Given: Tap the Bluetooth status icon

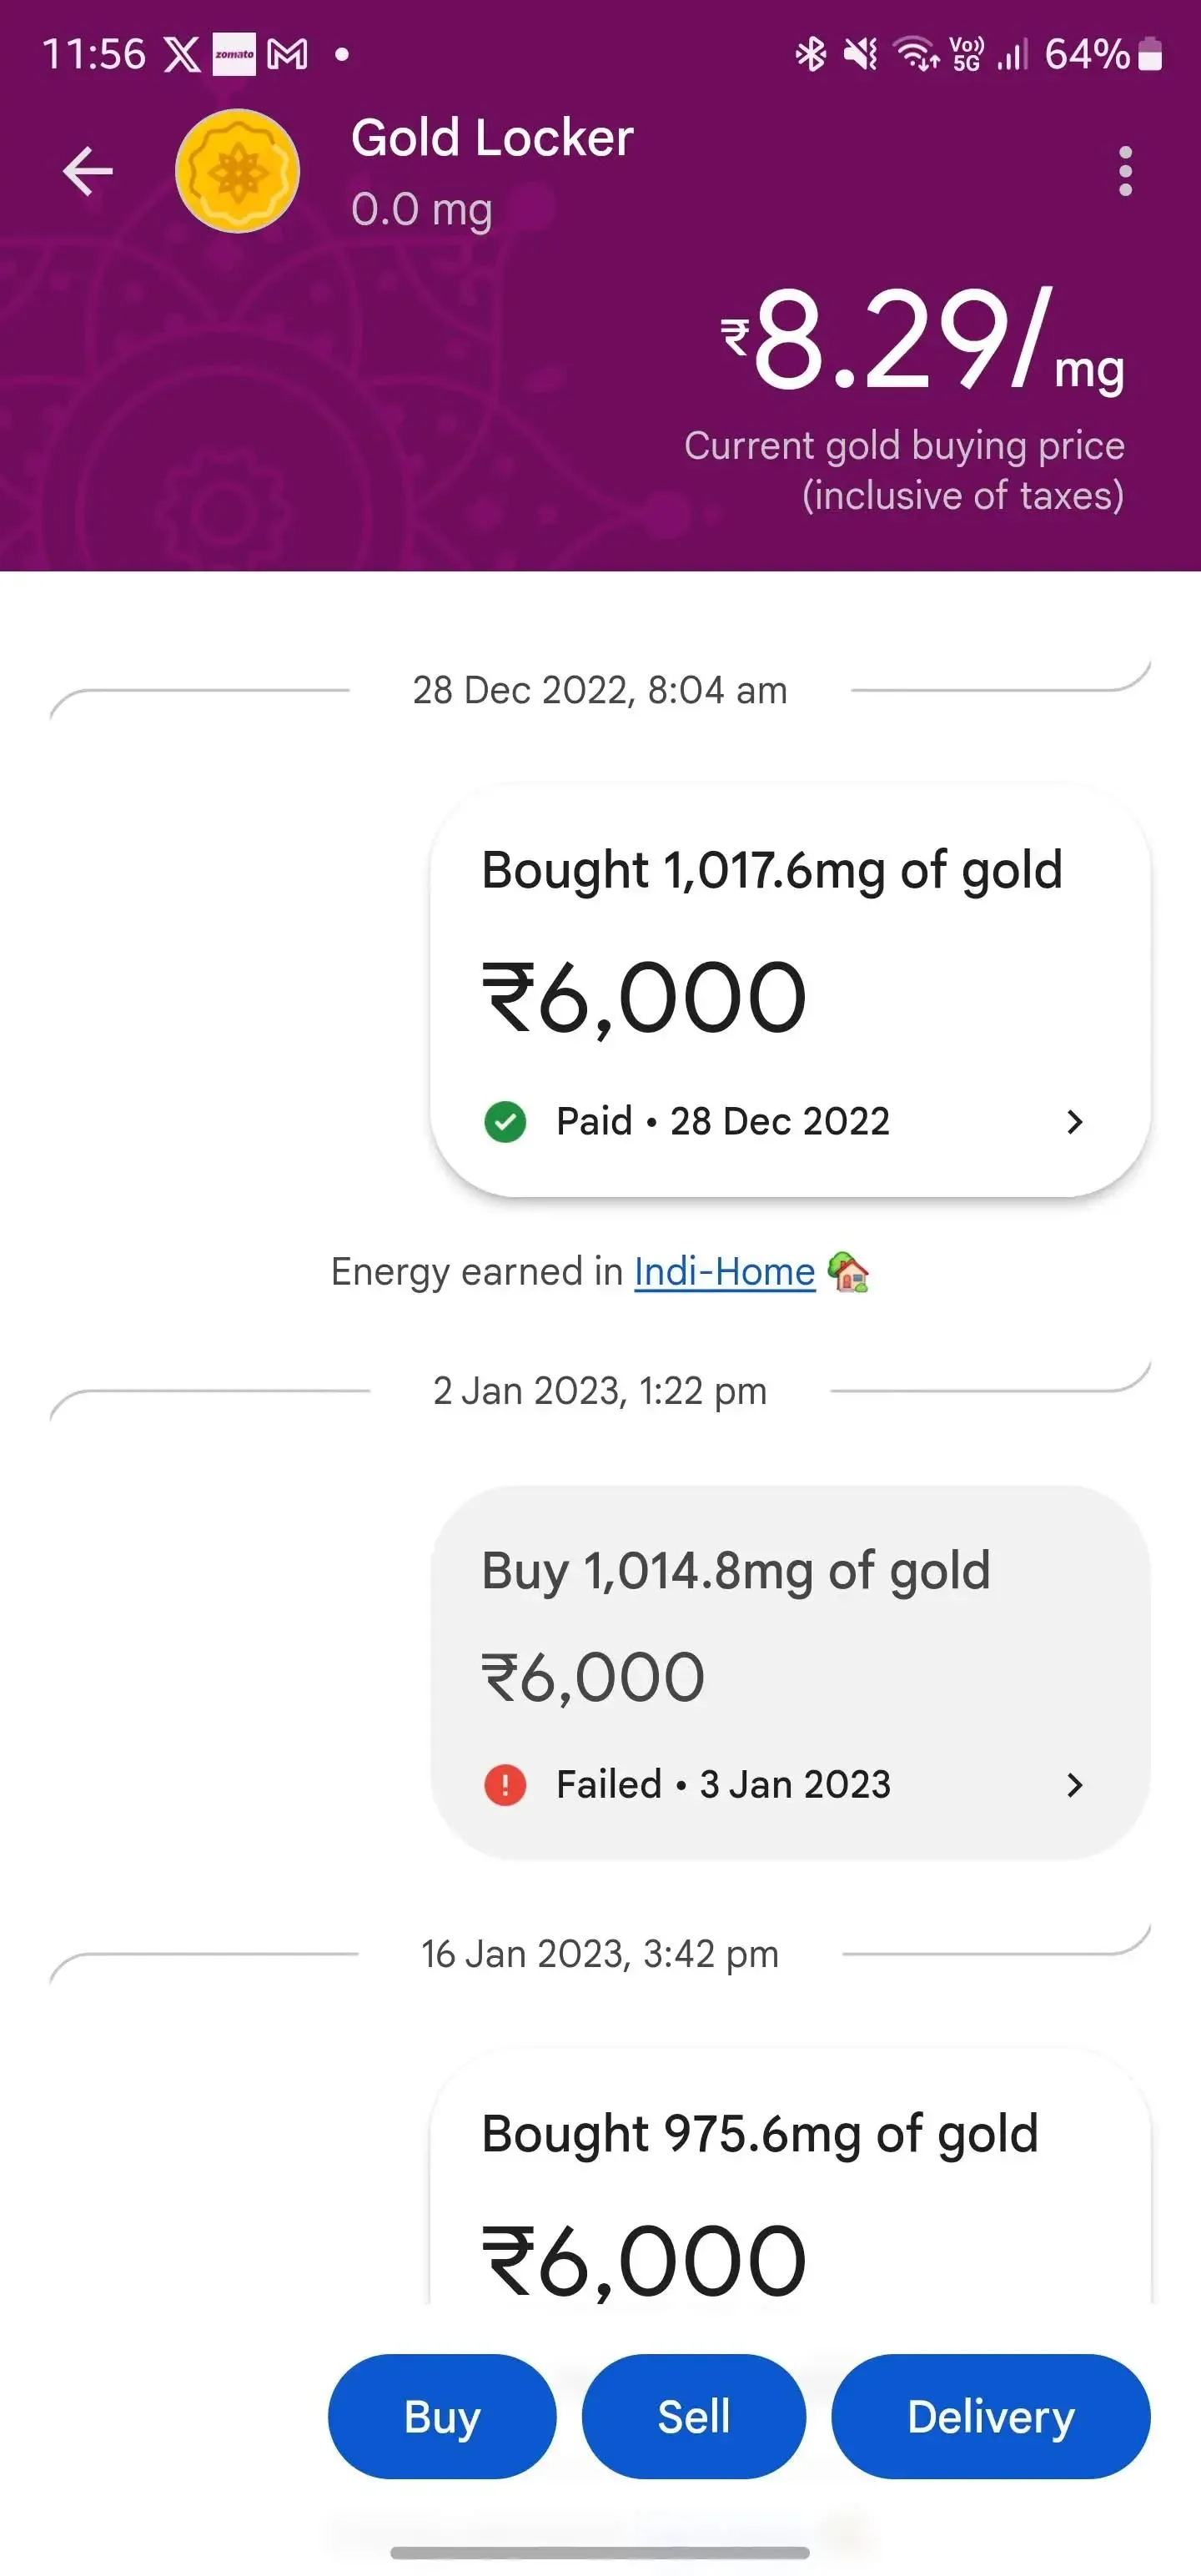Looking at the screenshot, I should (810, 54).
